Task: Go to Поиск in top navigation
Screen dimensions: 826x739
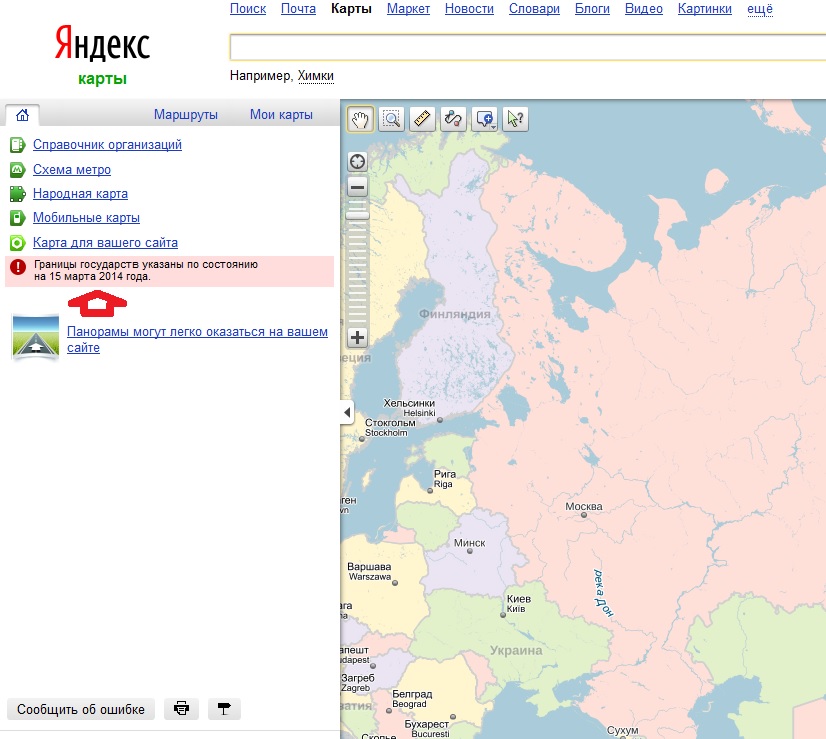Action: click(x=248, y=8)
